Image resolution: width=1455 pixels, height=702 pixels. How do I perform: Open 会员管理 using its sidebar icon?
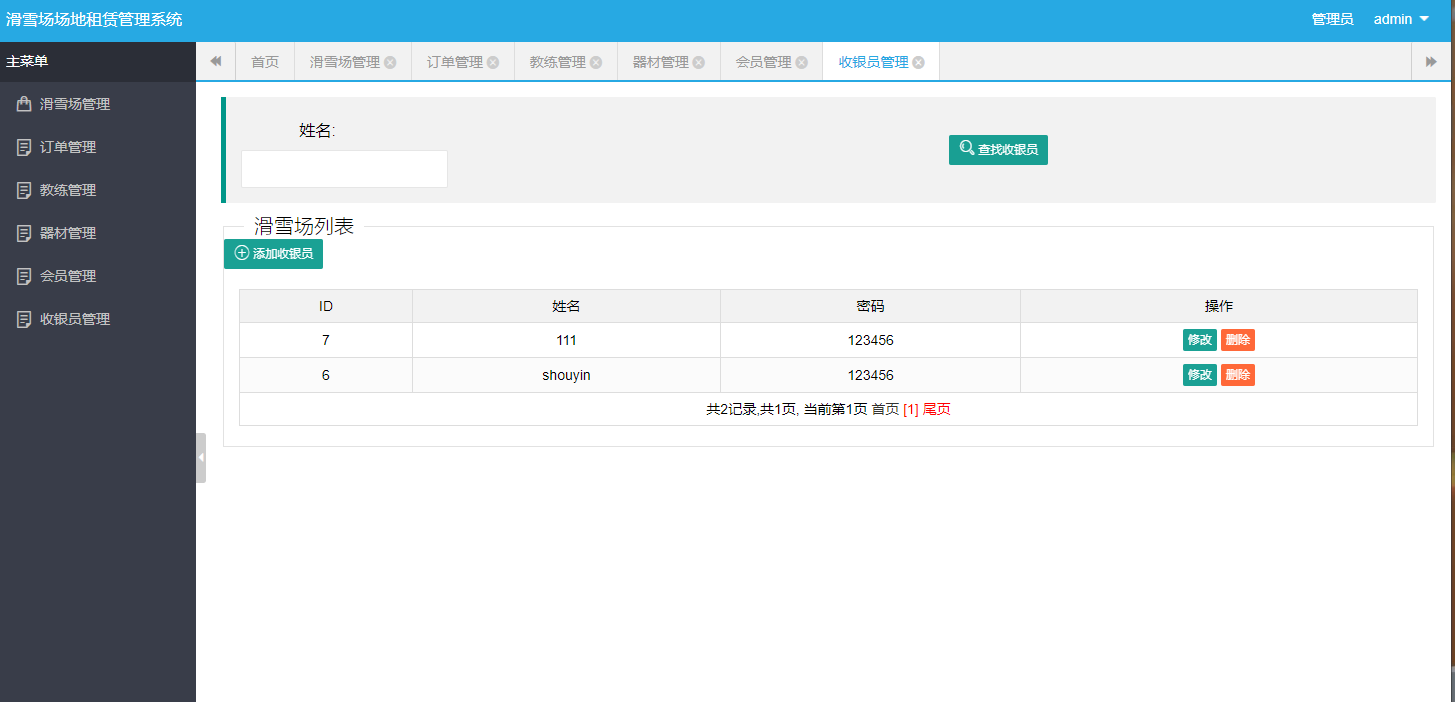pos(23,275)
